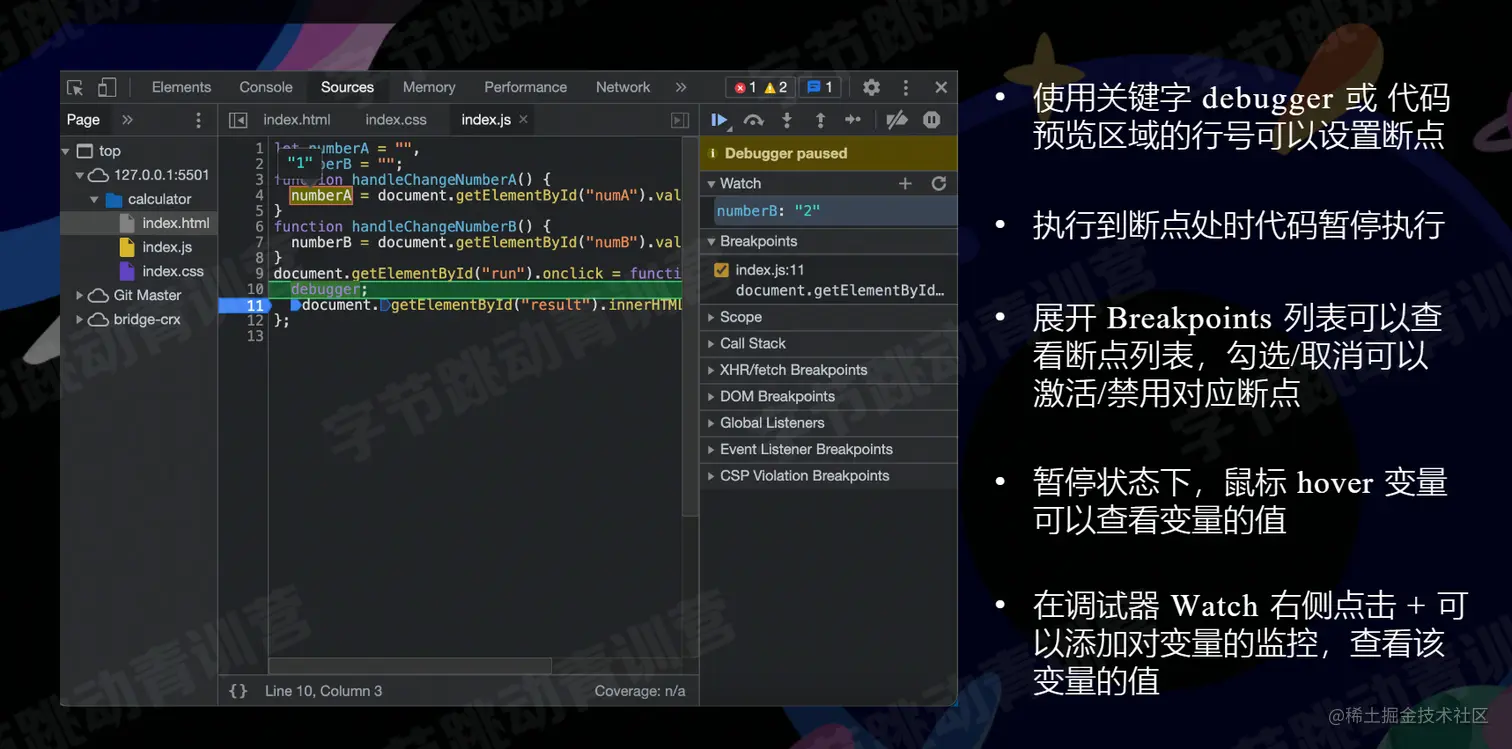
Task: Toggle the navigator sidebar icon
Action: tap(238, 120)
